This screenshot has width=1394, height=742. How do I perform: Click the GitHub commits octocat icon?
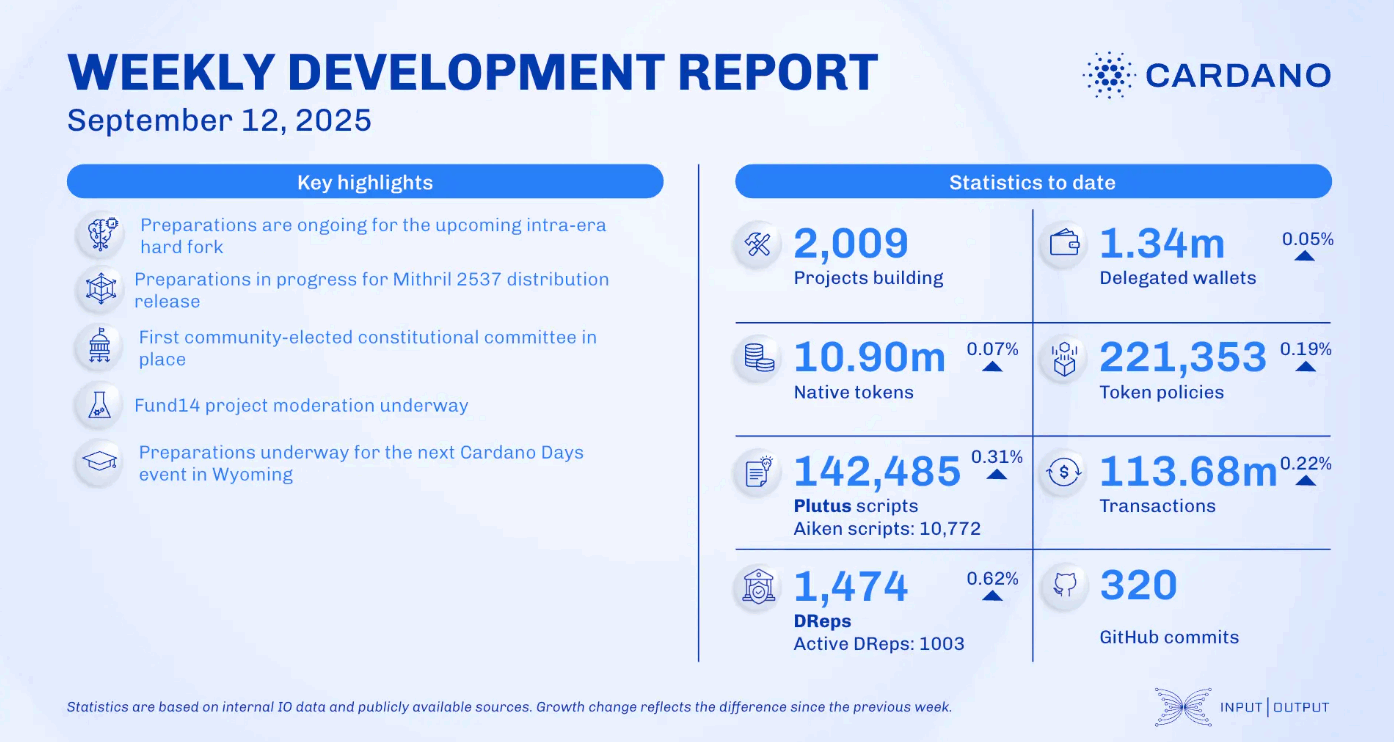(1064, 588)
